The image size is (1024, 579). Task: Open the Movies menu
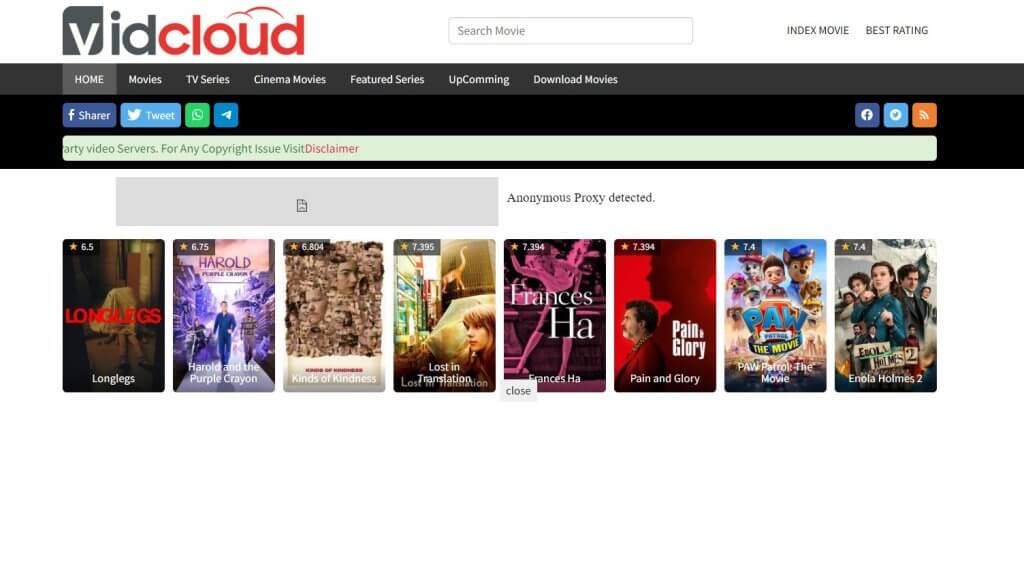pos(145,79)
